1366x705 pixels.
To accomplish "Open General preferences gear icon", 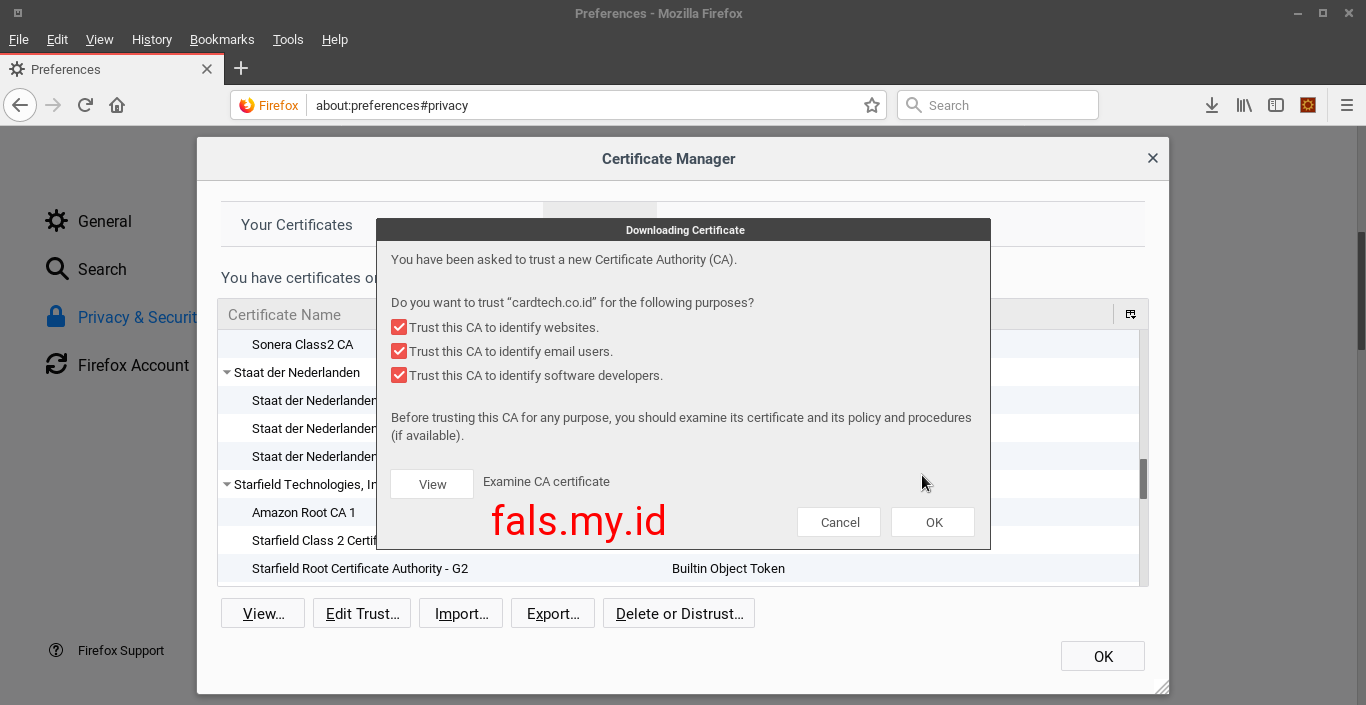I will [57, 221].
